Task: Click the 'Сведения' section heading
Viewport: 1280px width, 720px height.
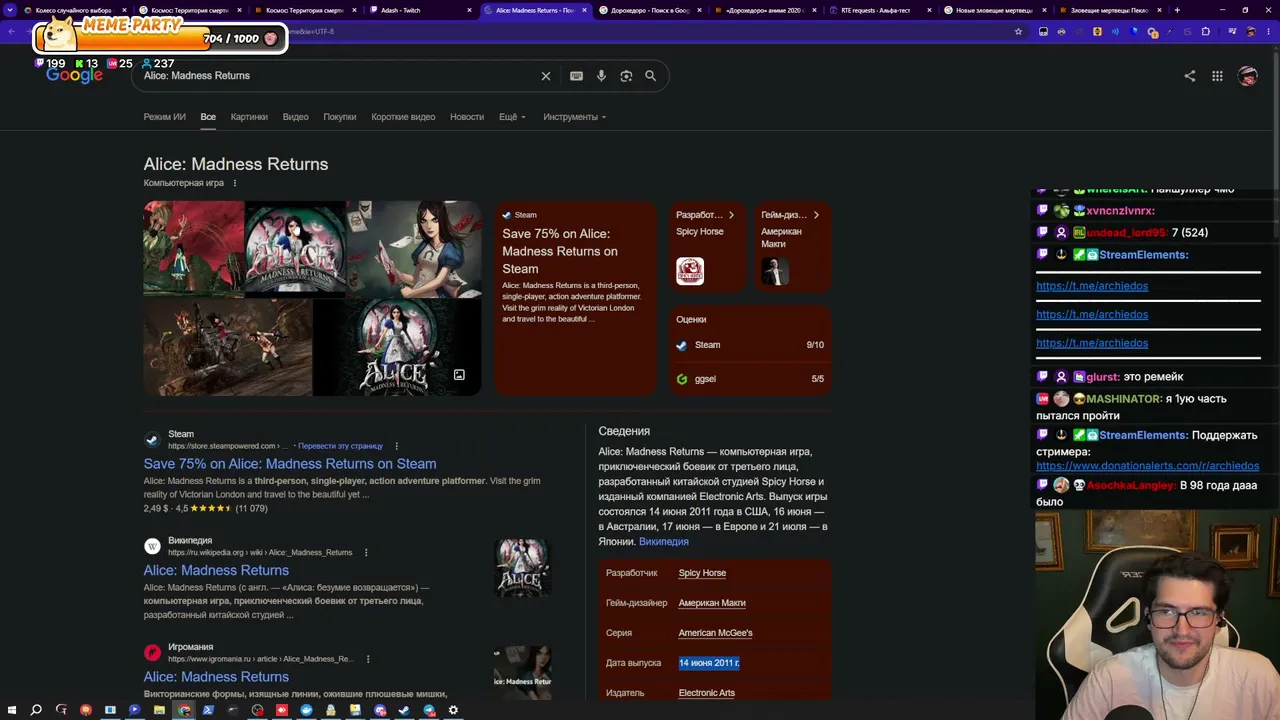Action: [624, 431]
